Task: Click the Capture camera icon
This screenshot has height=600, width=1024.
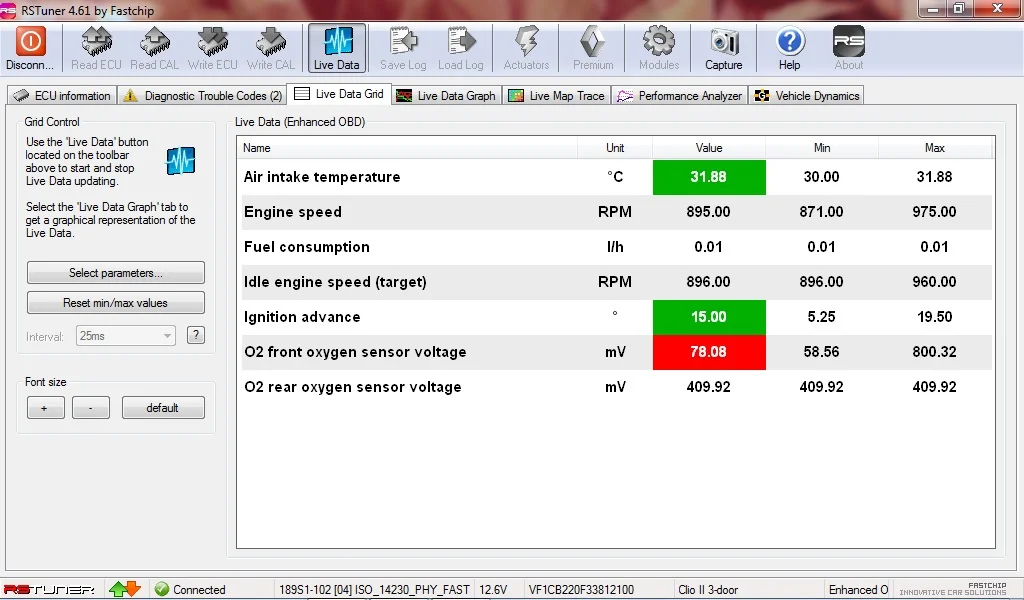Action: click(724, 42)
